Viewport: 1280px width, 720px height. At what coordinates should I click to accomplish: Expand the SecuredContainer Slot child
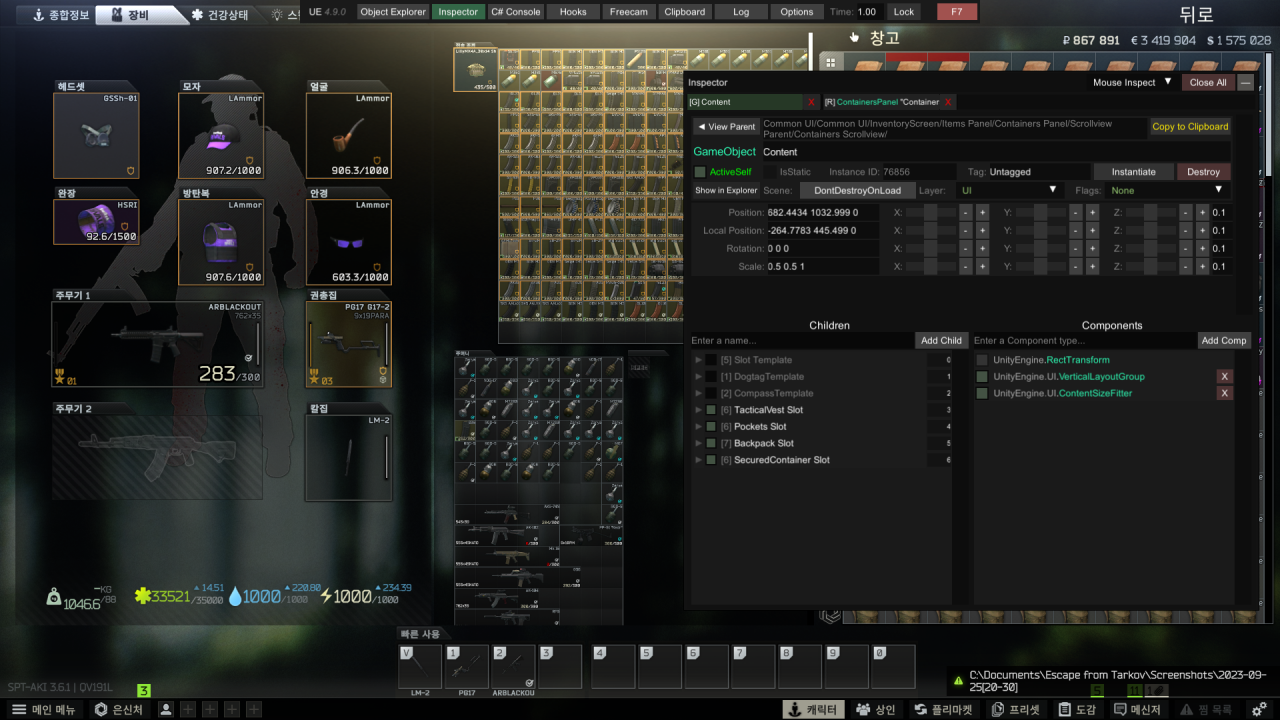(x=699, y=460)
